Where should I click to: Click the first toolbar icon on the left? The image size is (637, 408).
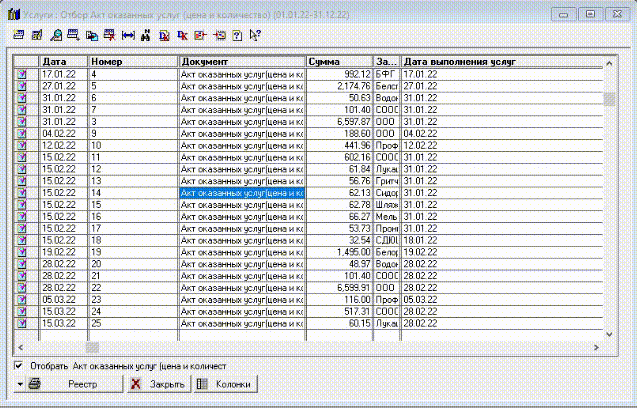(19, 35)
